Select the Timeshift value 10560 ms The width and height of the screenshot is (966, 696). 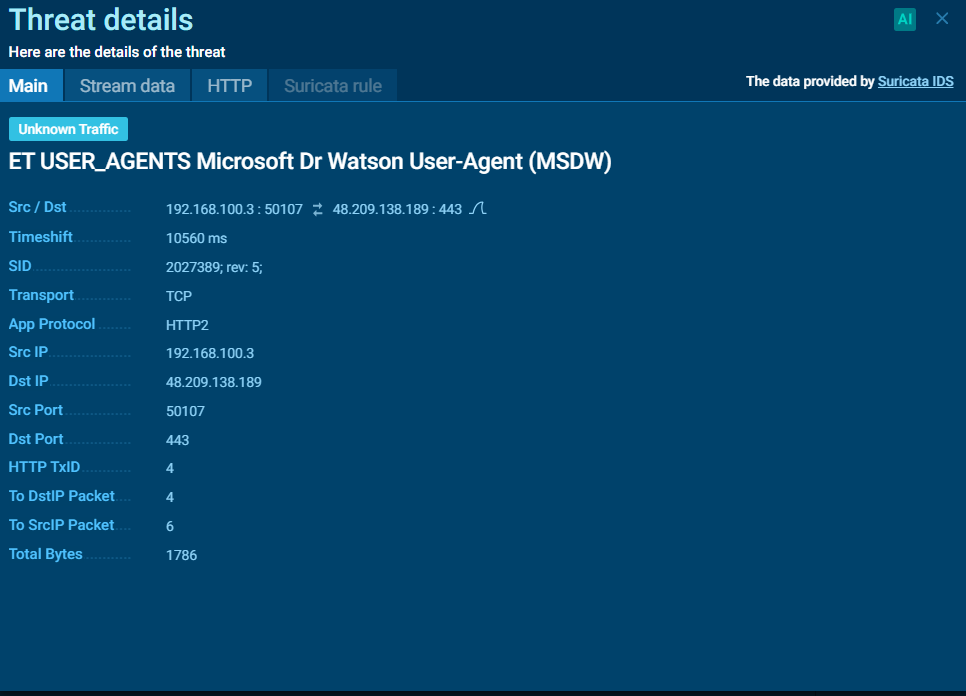[x=197, y=238]
